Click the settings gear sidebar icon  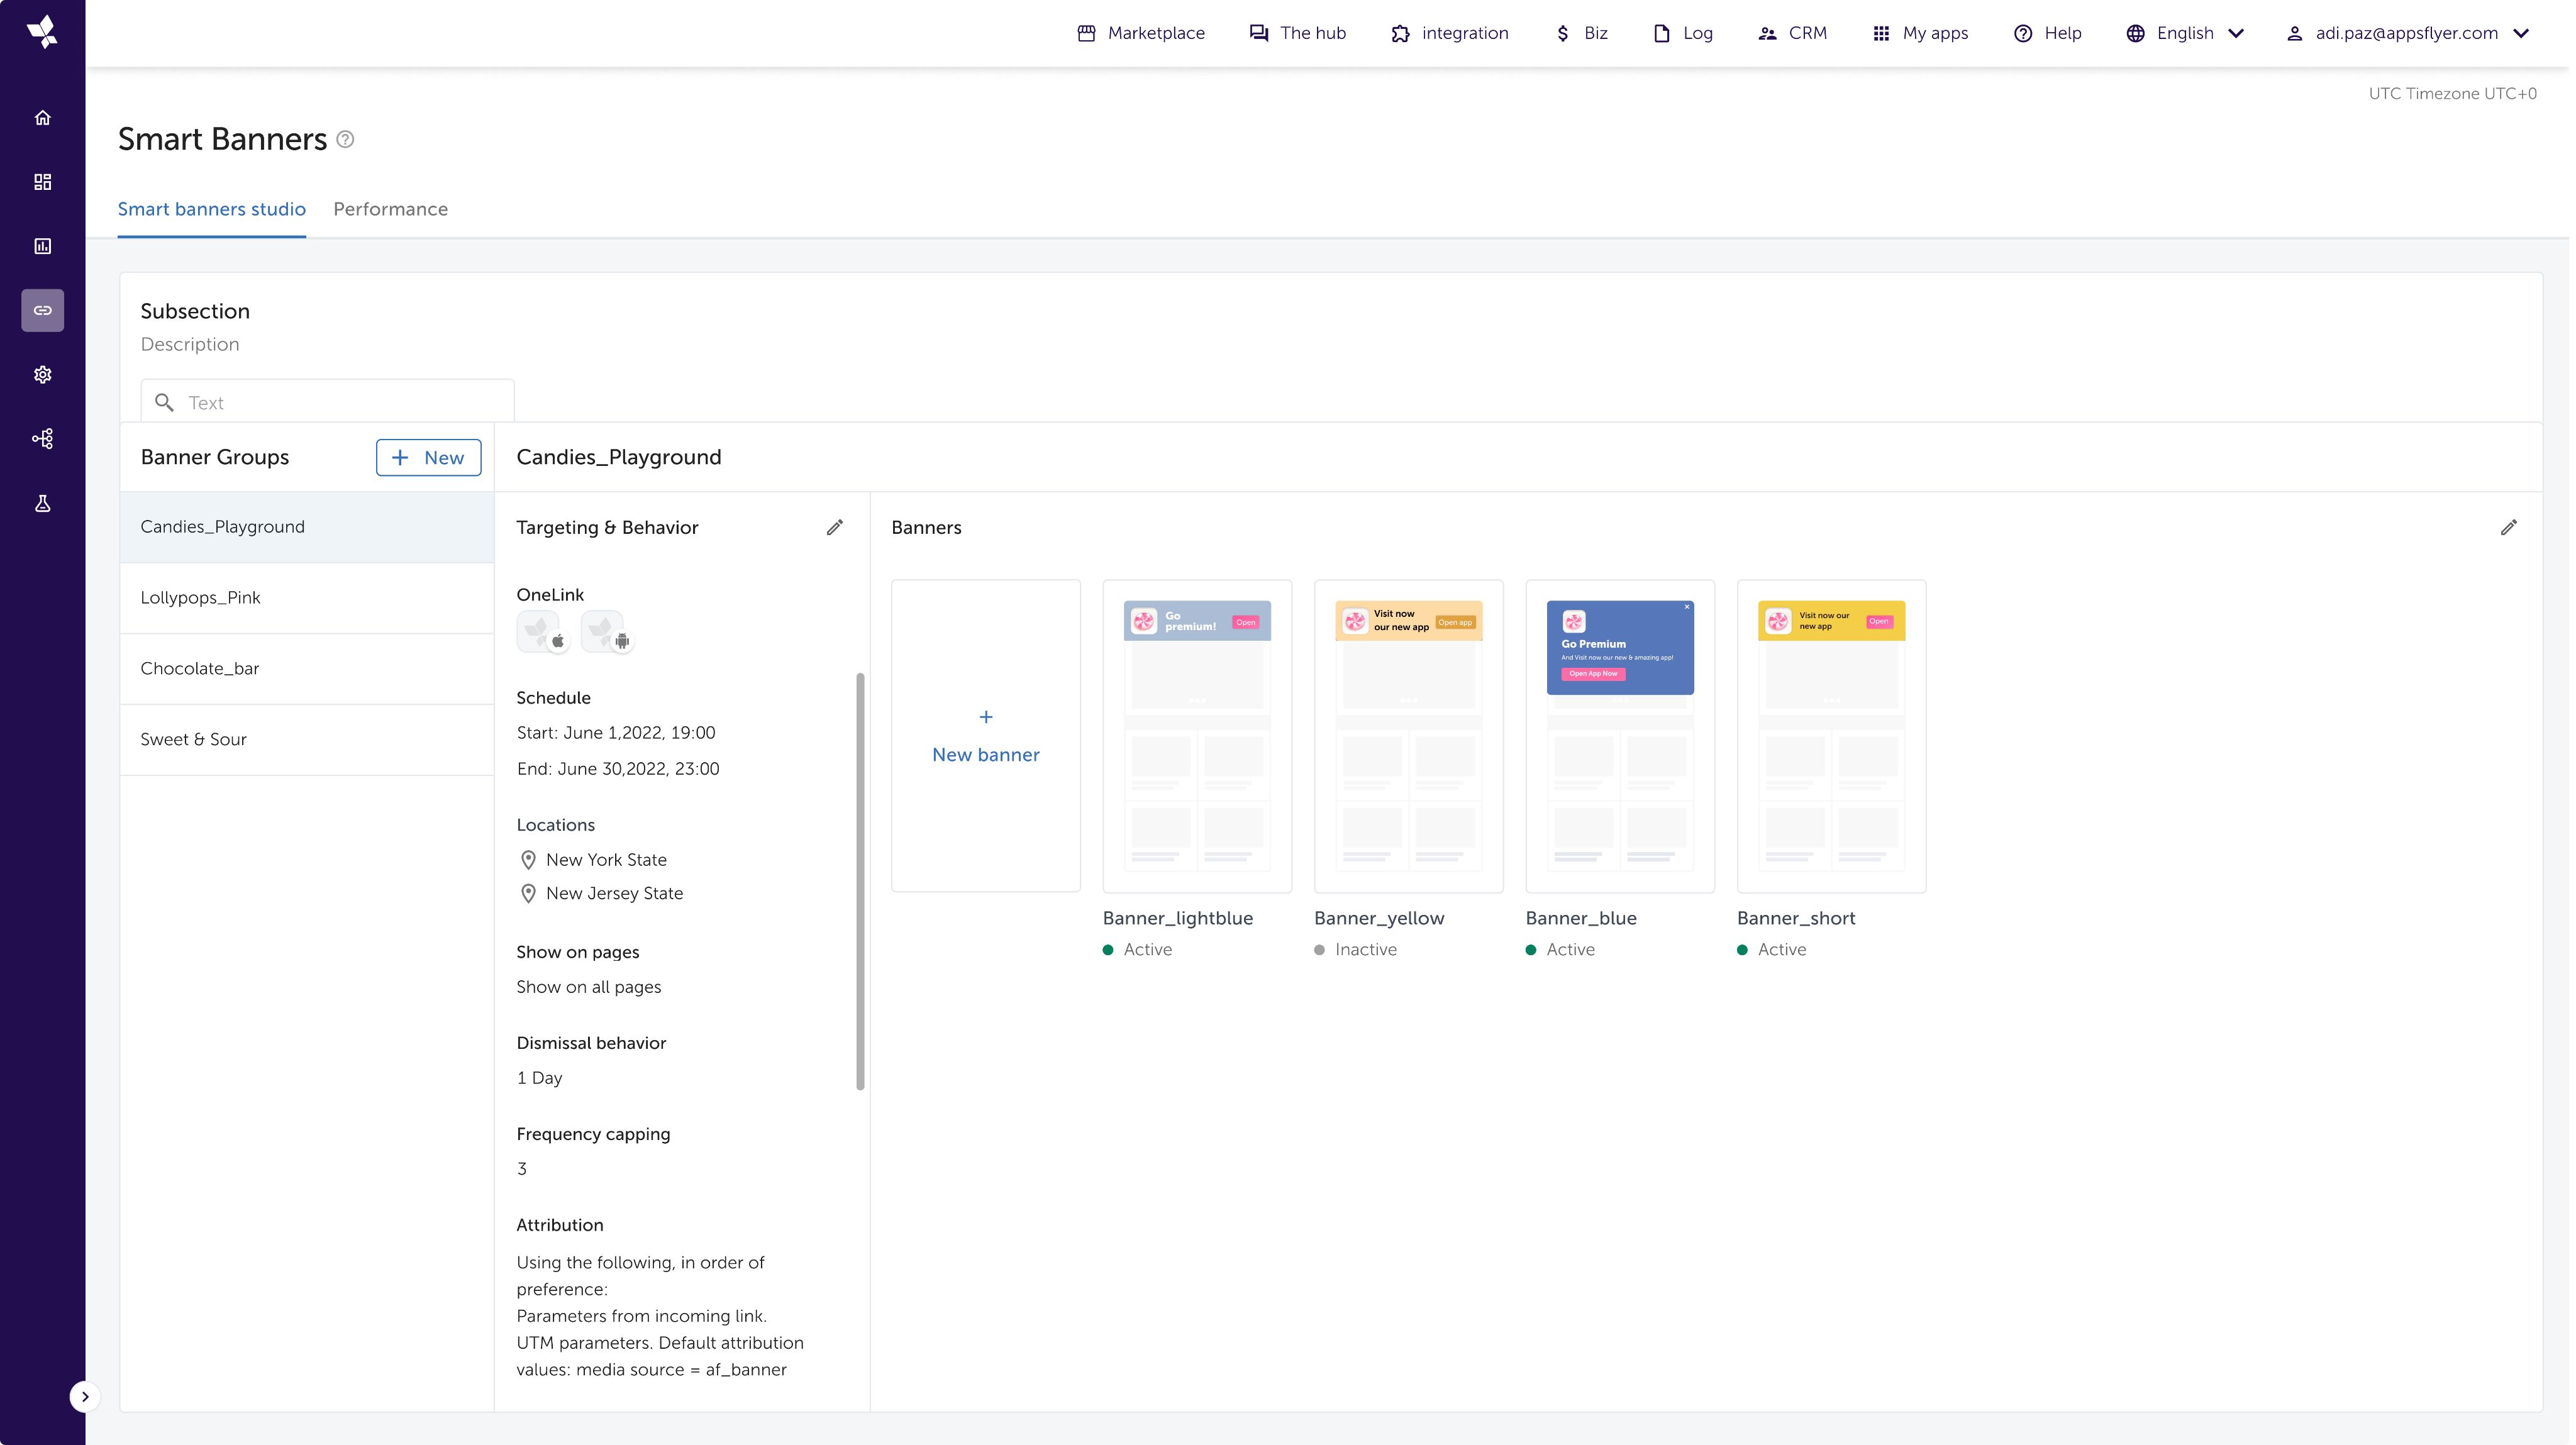42,374
